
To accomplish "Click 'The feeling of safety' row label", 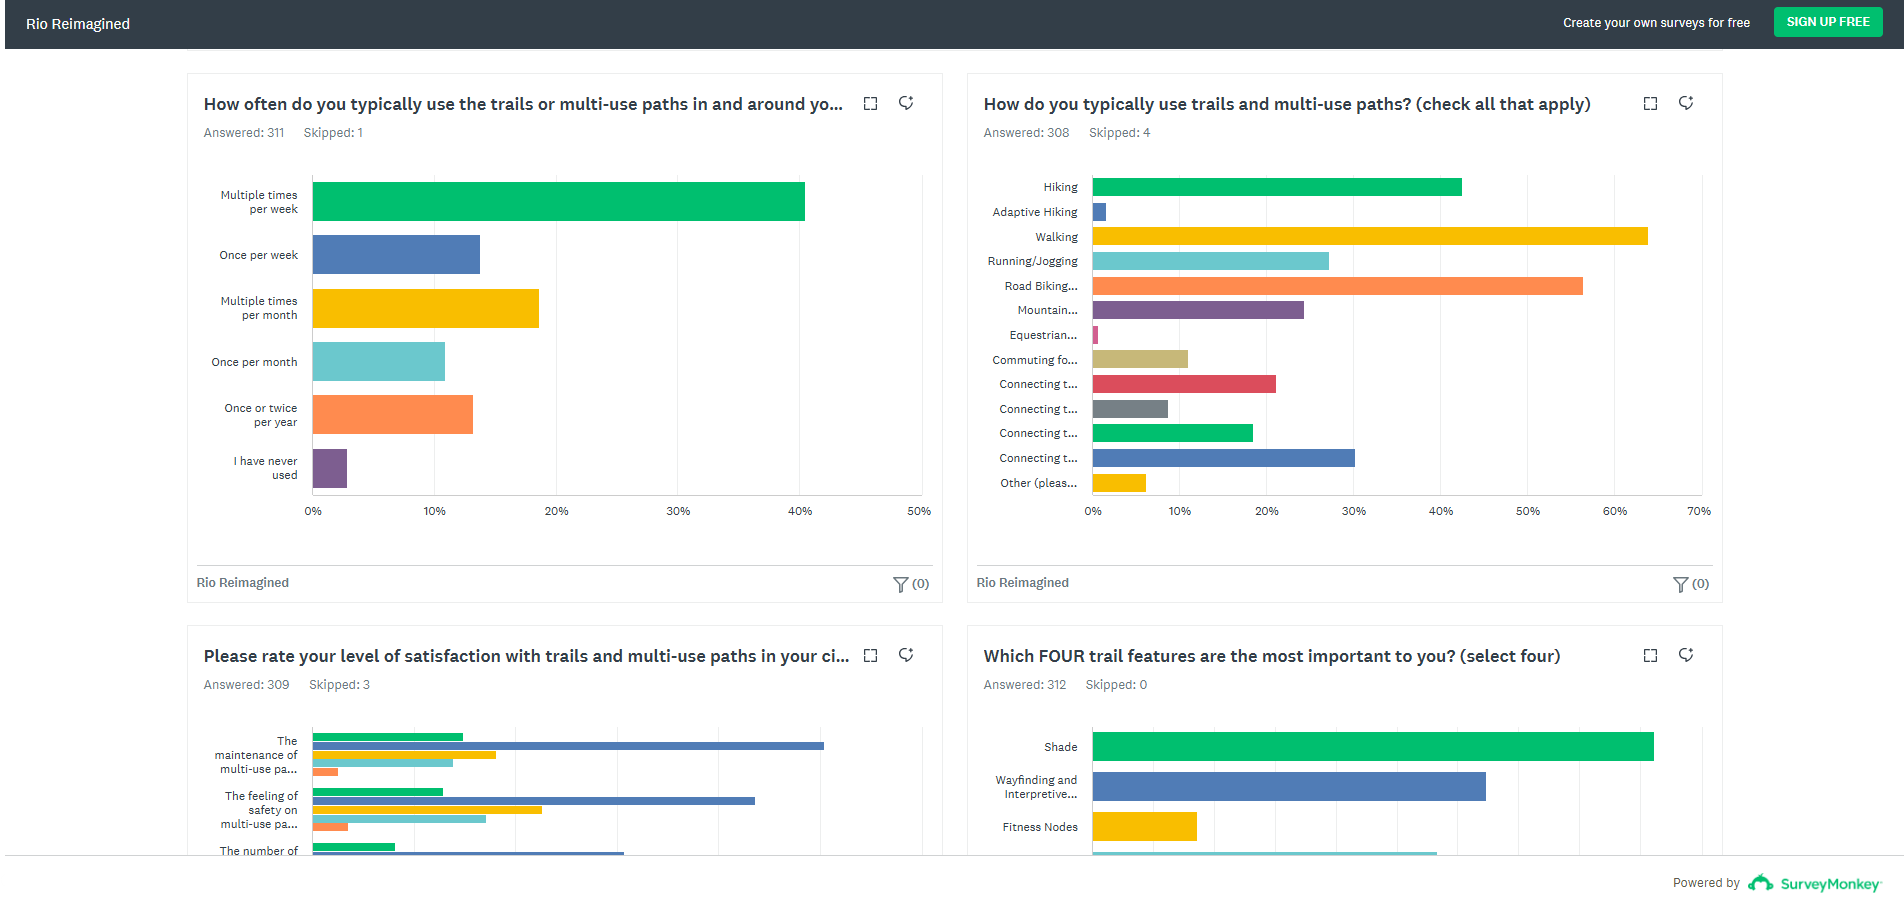I will point(259,810).
